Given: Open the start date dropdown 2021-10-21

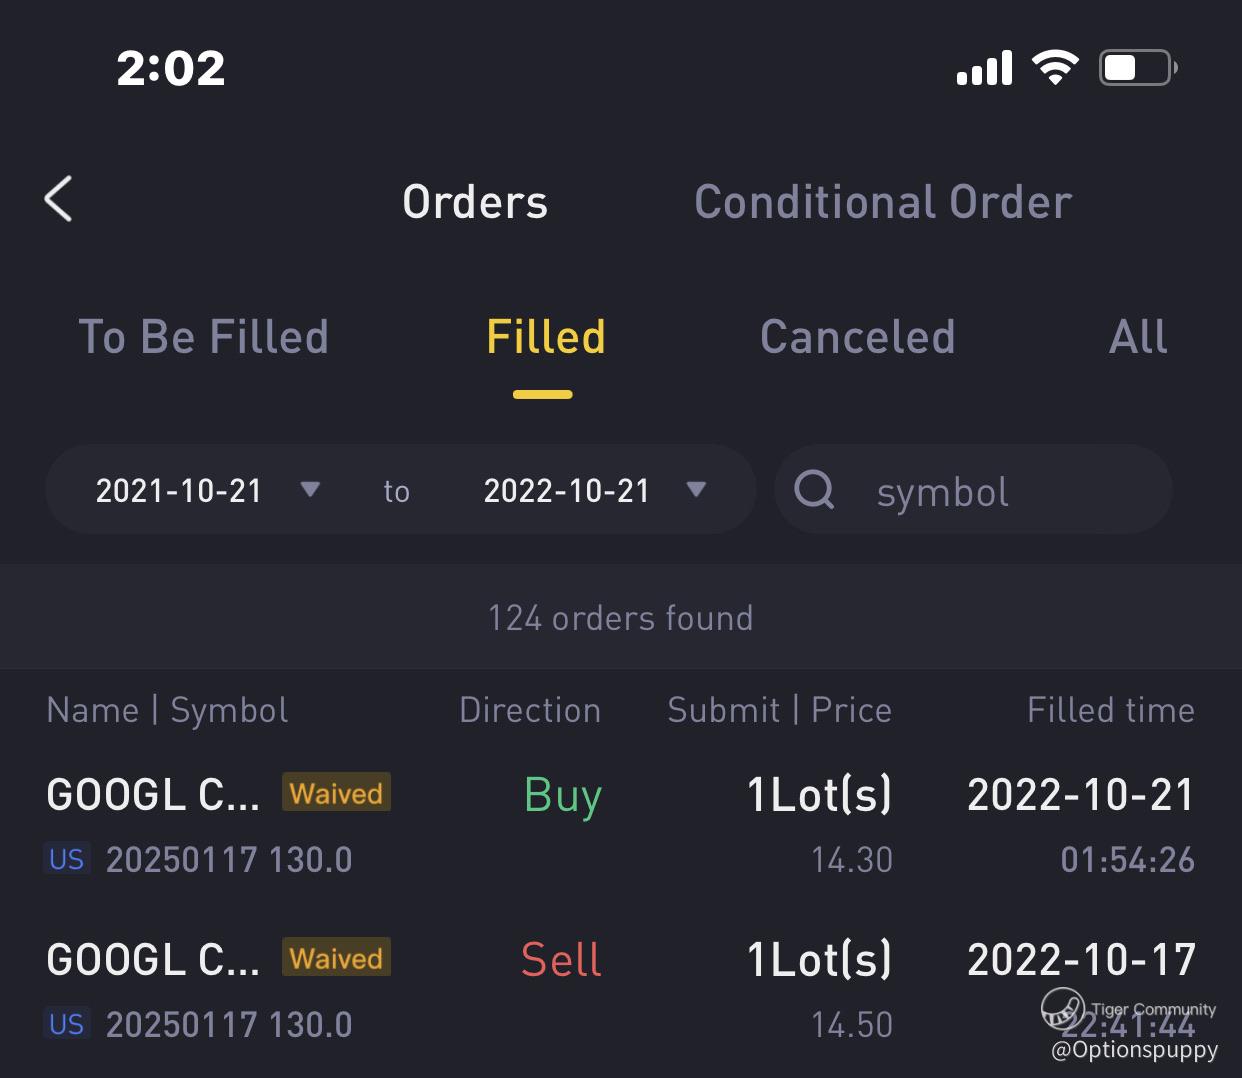Looking at the screenshot, I should pyautogui.click(x=207, y=490).
